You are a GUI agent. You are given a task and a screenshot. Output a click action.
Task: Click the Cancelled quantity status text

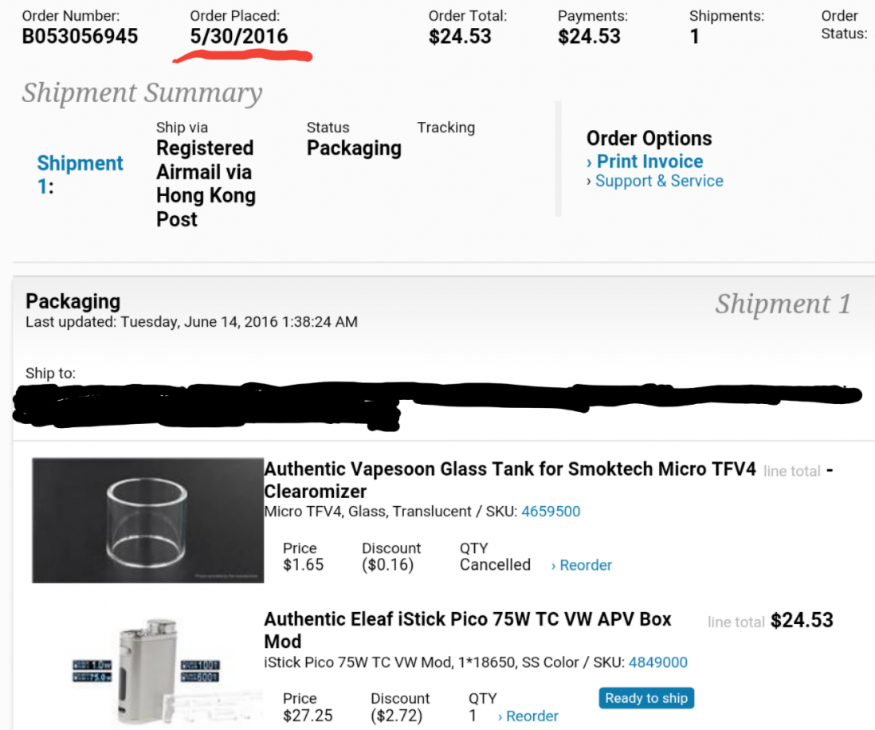(x=495, y=565)
